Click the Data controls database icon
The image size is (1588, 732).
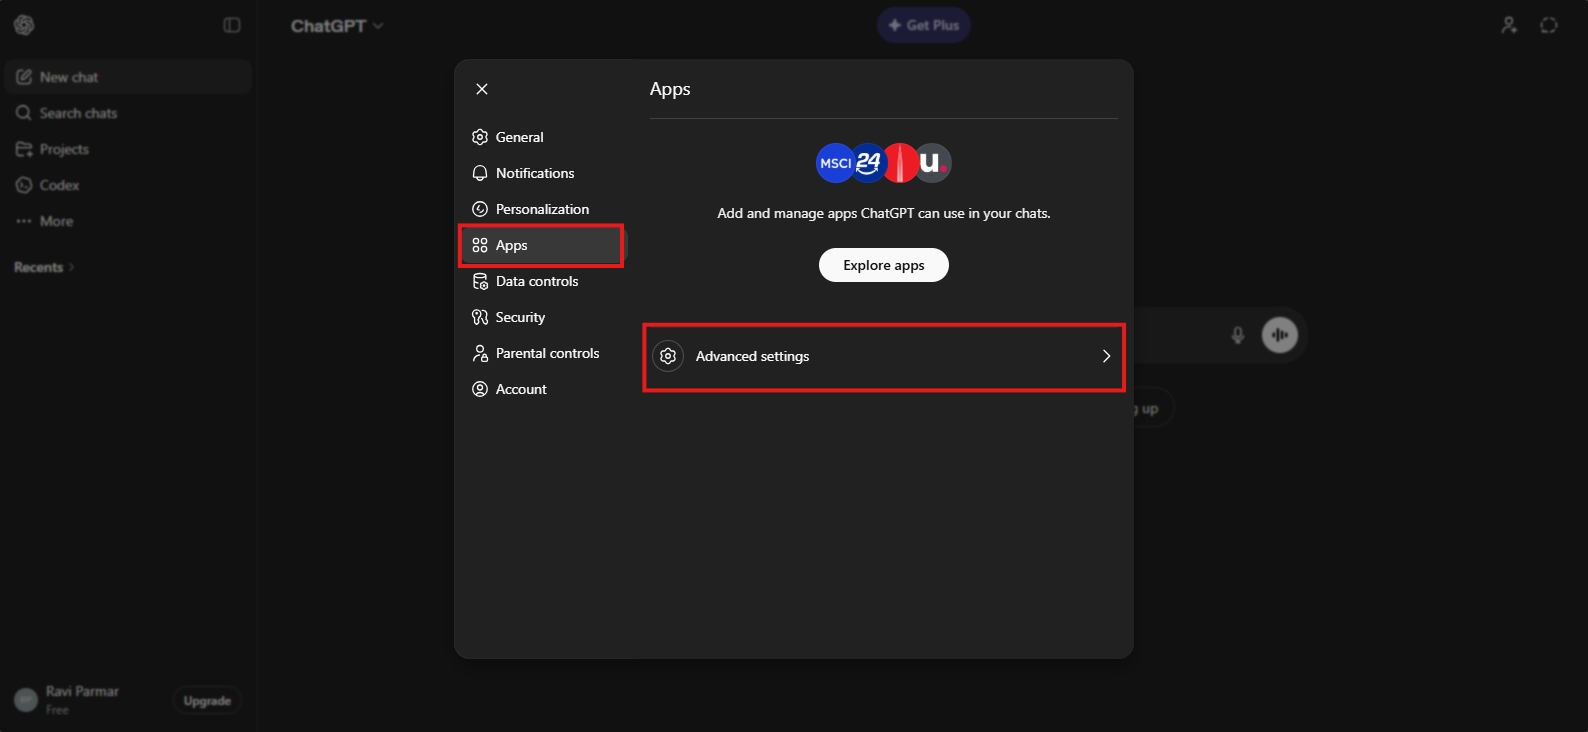click(x=480, y=281)
